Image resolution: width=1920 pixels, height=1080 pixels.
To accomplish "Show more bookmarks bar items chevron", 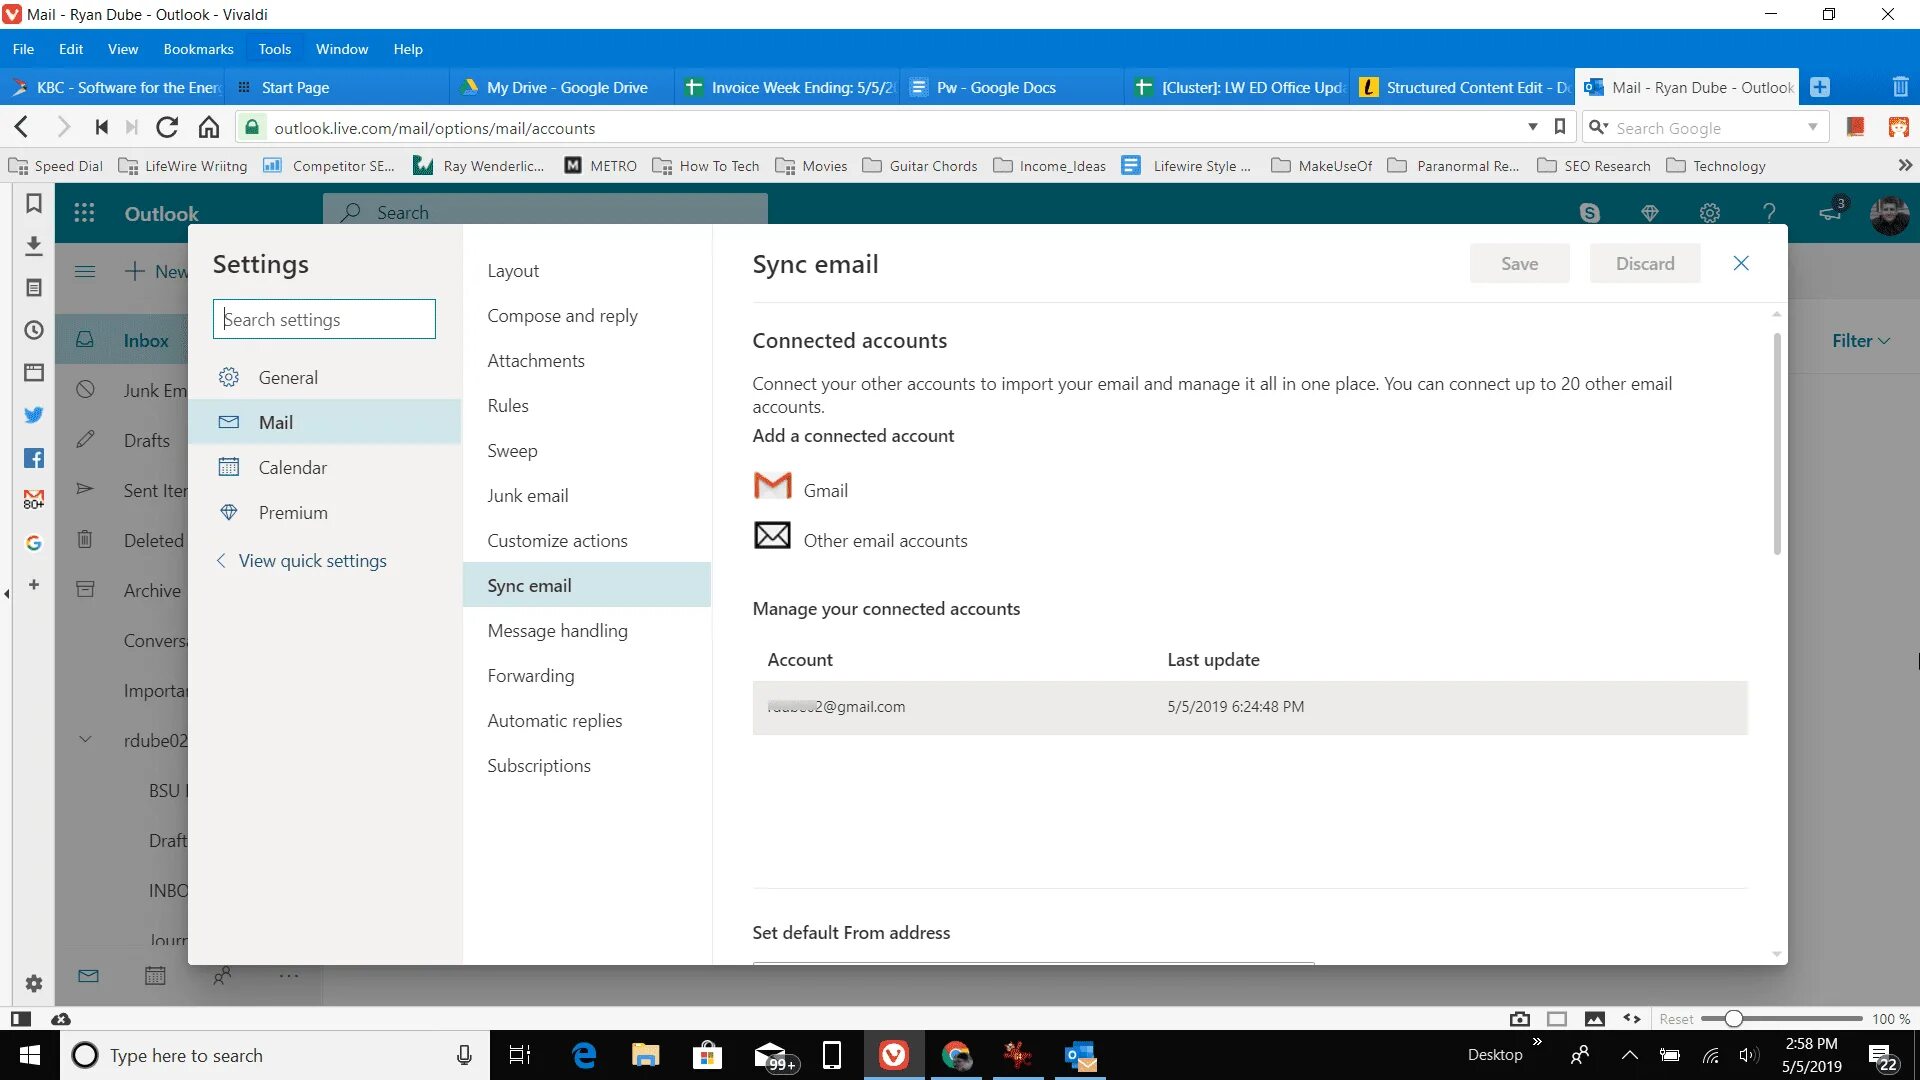I will point(1905,166).
